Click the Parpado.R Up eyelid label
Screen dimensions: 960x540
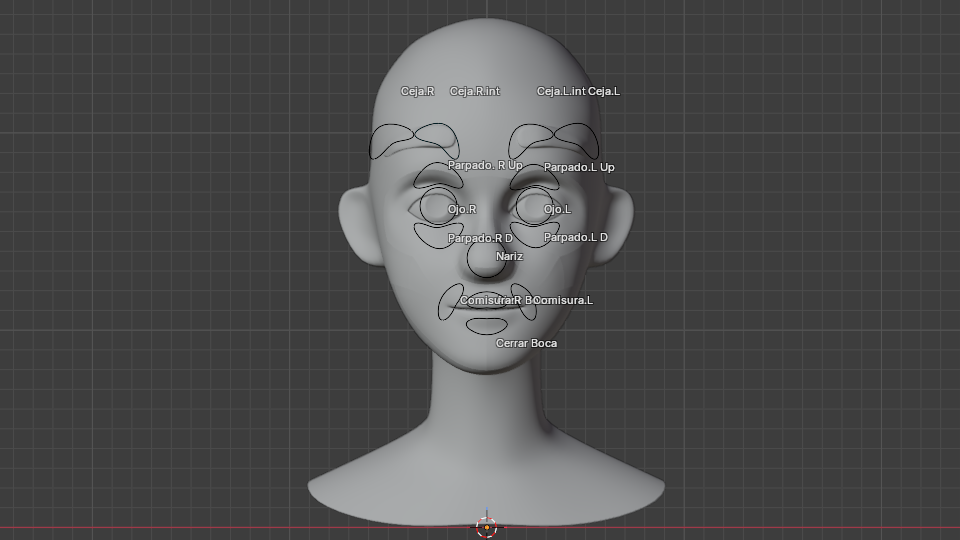point(485,165)
